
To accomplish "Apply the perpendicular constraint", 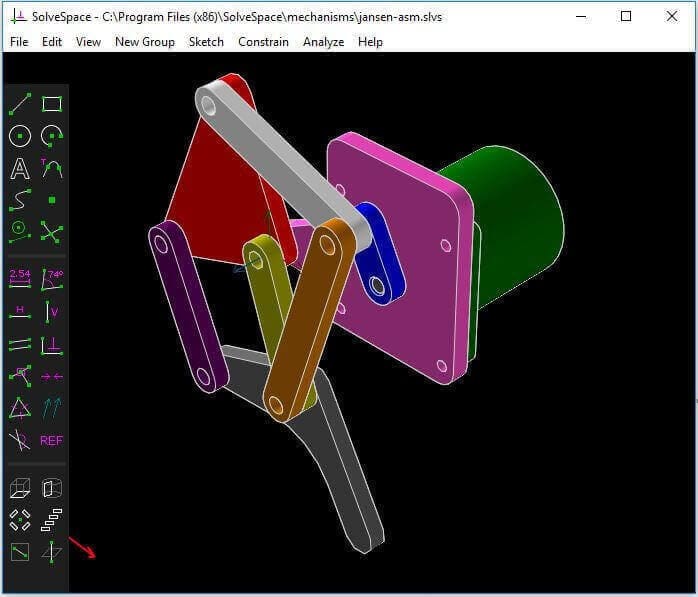I will point(52,345).
